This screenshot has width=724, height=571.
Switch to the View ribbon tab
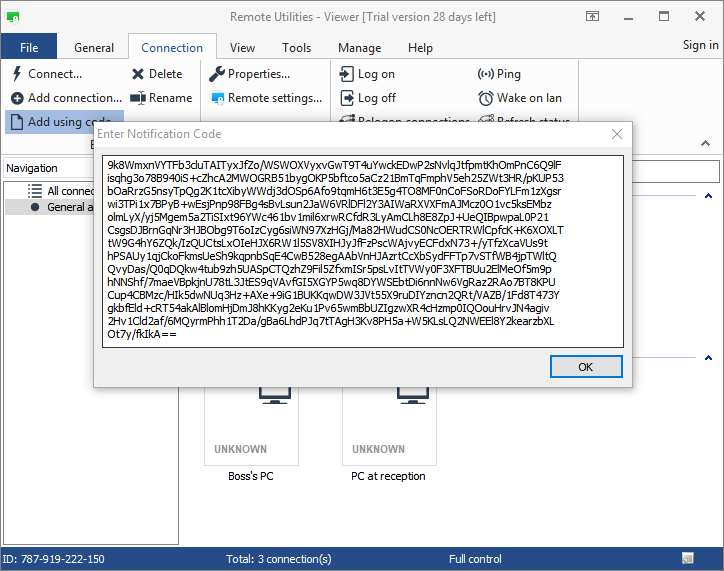point(242,47)
